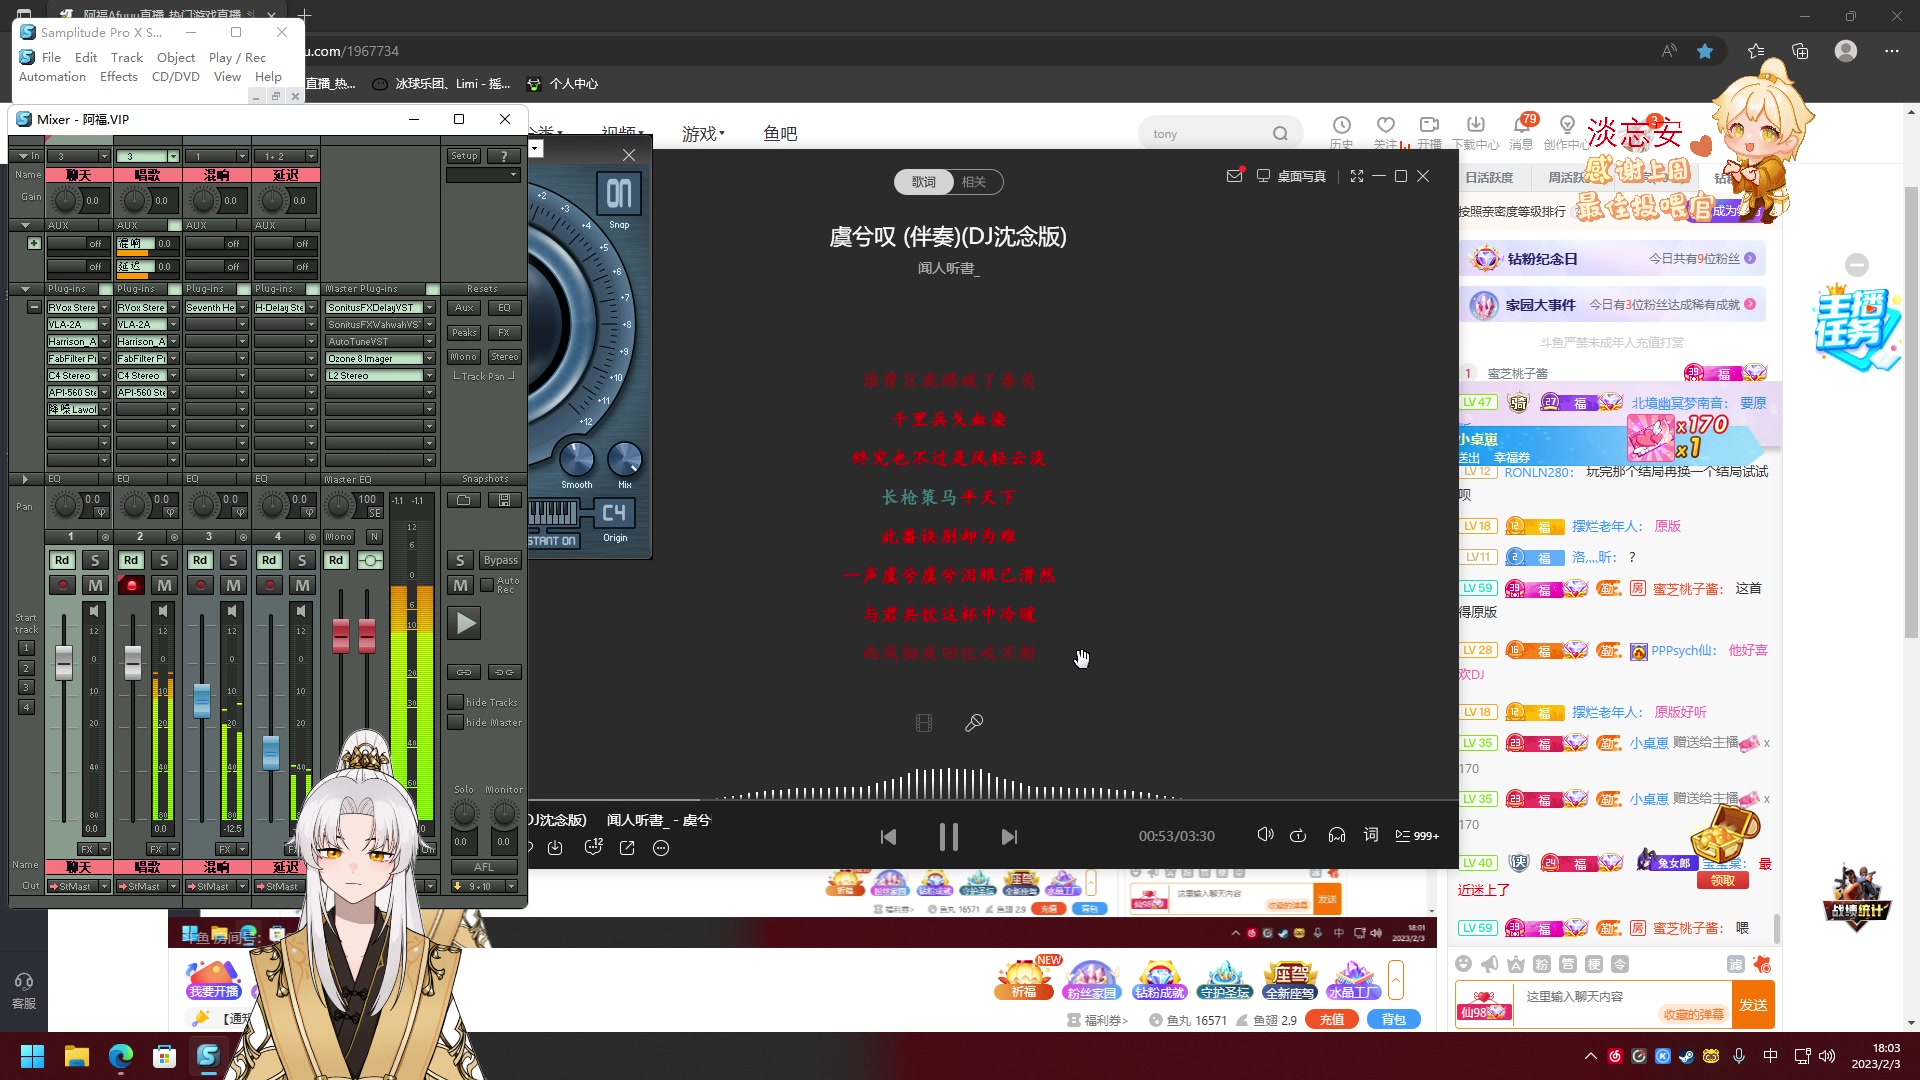1920x1080 pixels.
Task: Select the 歌词 tab in music player
Action: point(923,182)
